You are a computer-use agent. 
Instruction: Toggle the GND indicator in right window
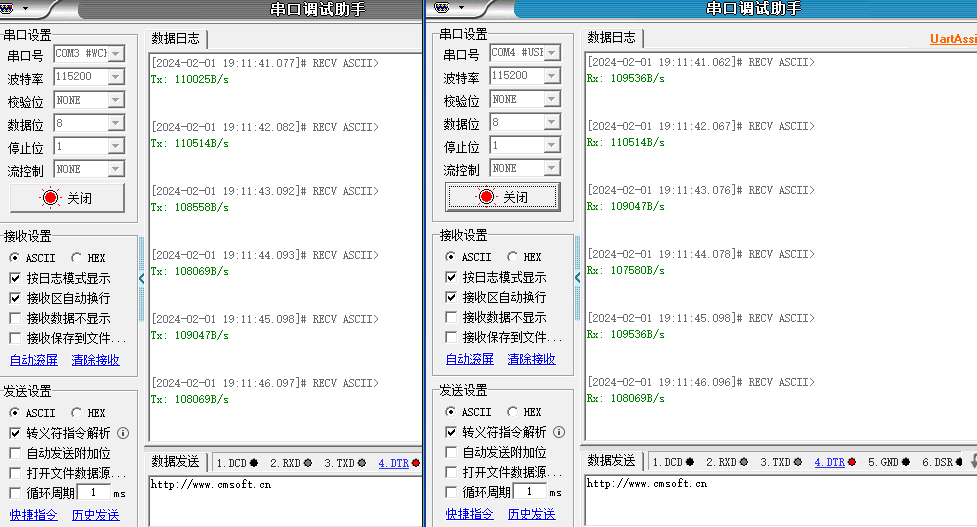(x=905, y=462)
